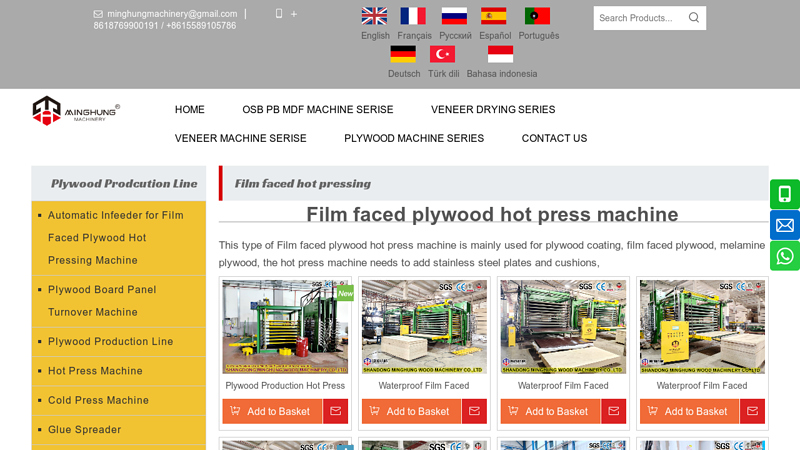Add third product Waterproof Film Faced to basket
800x450 pixels.
[x=550, y=411]
